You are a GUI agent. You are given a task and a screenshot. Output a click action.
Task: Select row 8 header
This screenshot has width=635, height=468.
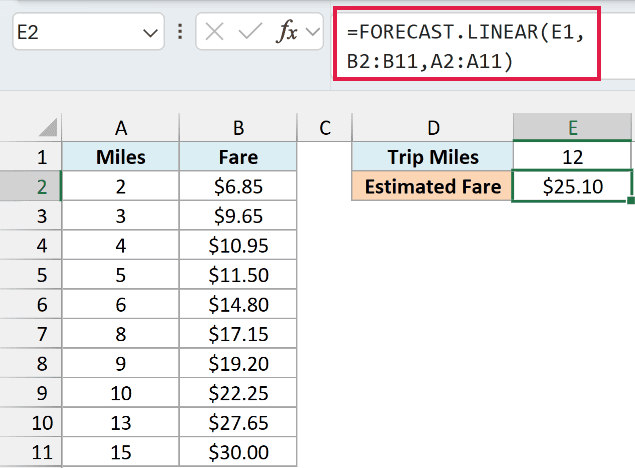click(x=31, y=364)
